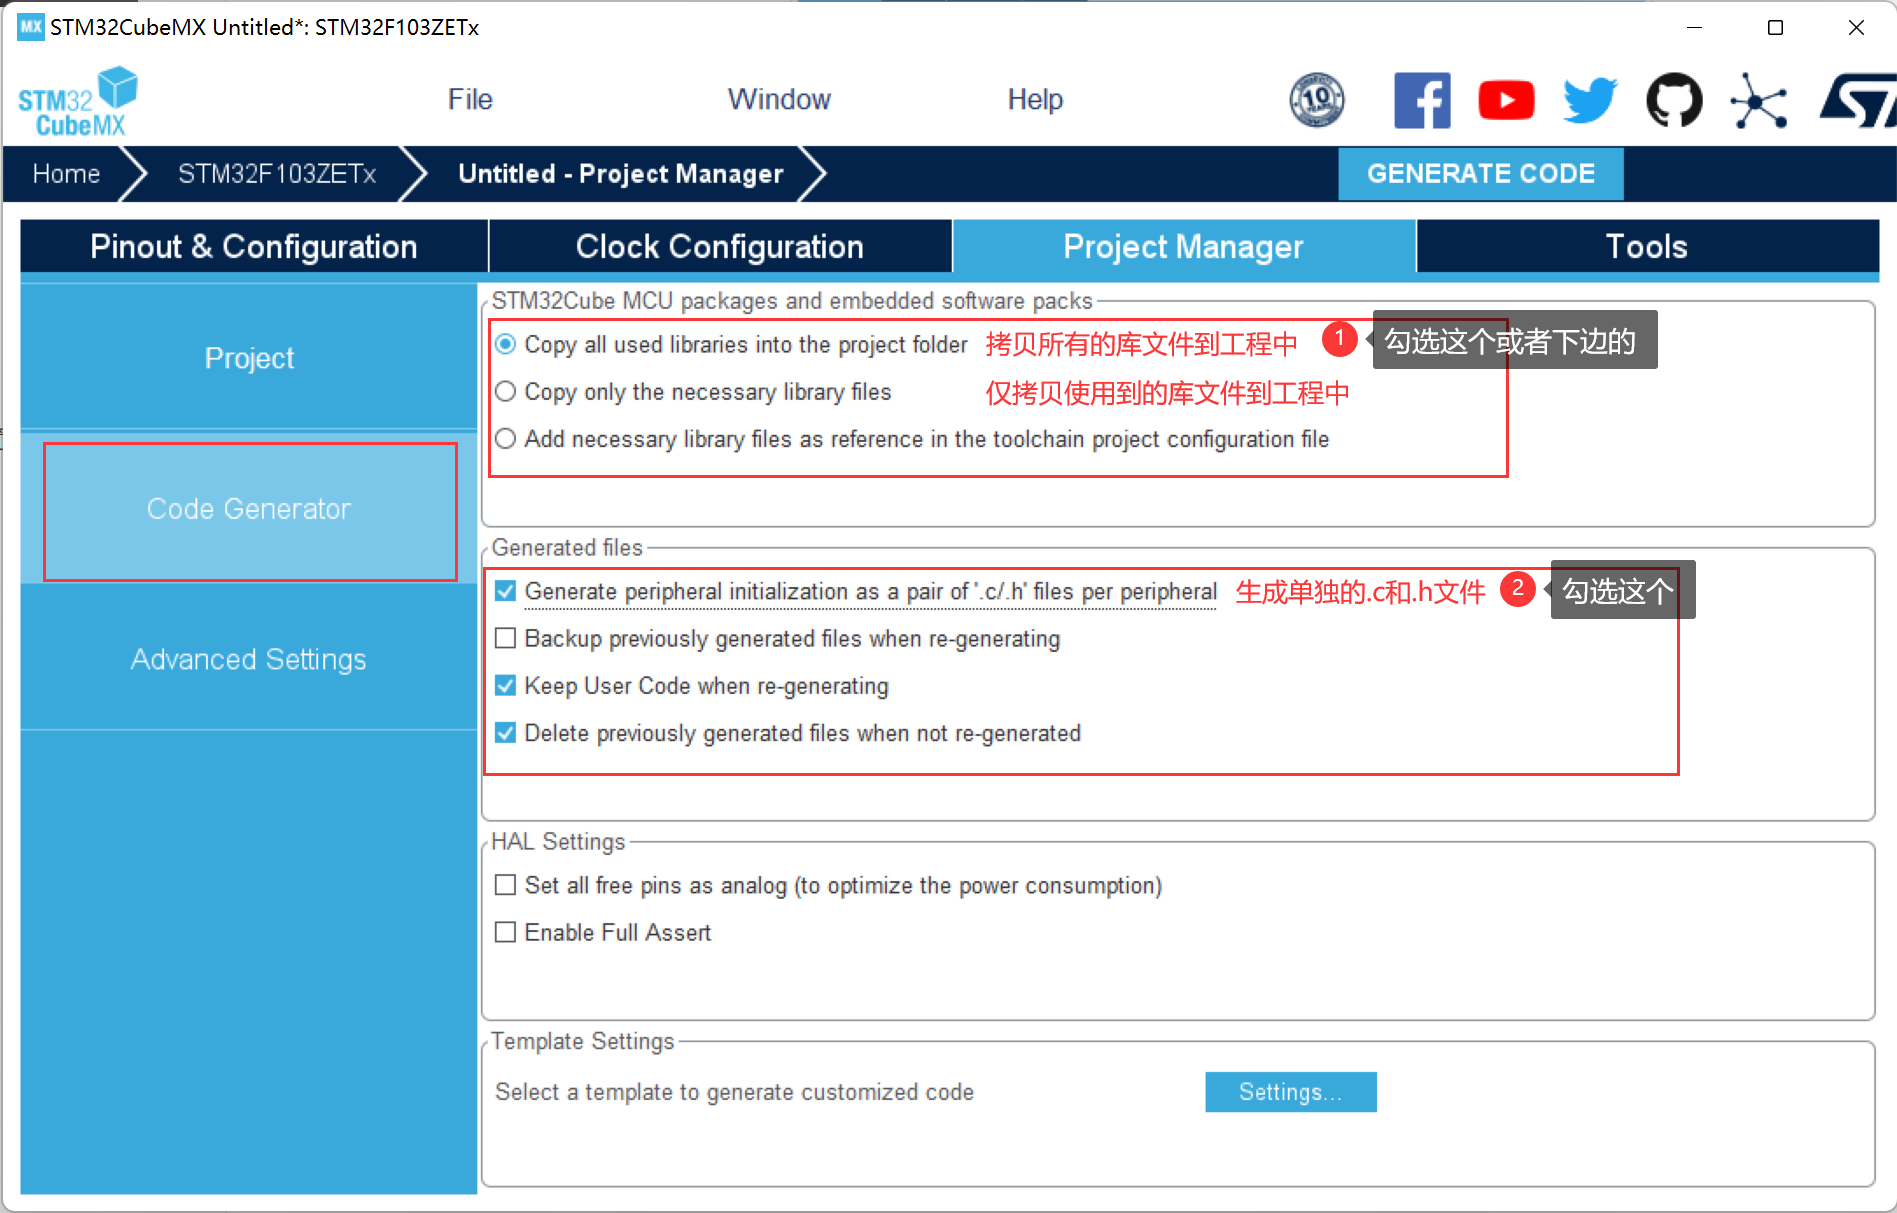
Task: Select 'Copy only the necessary library files'
Action: coord(506,392)
